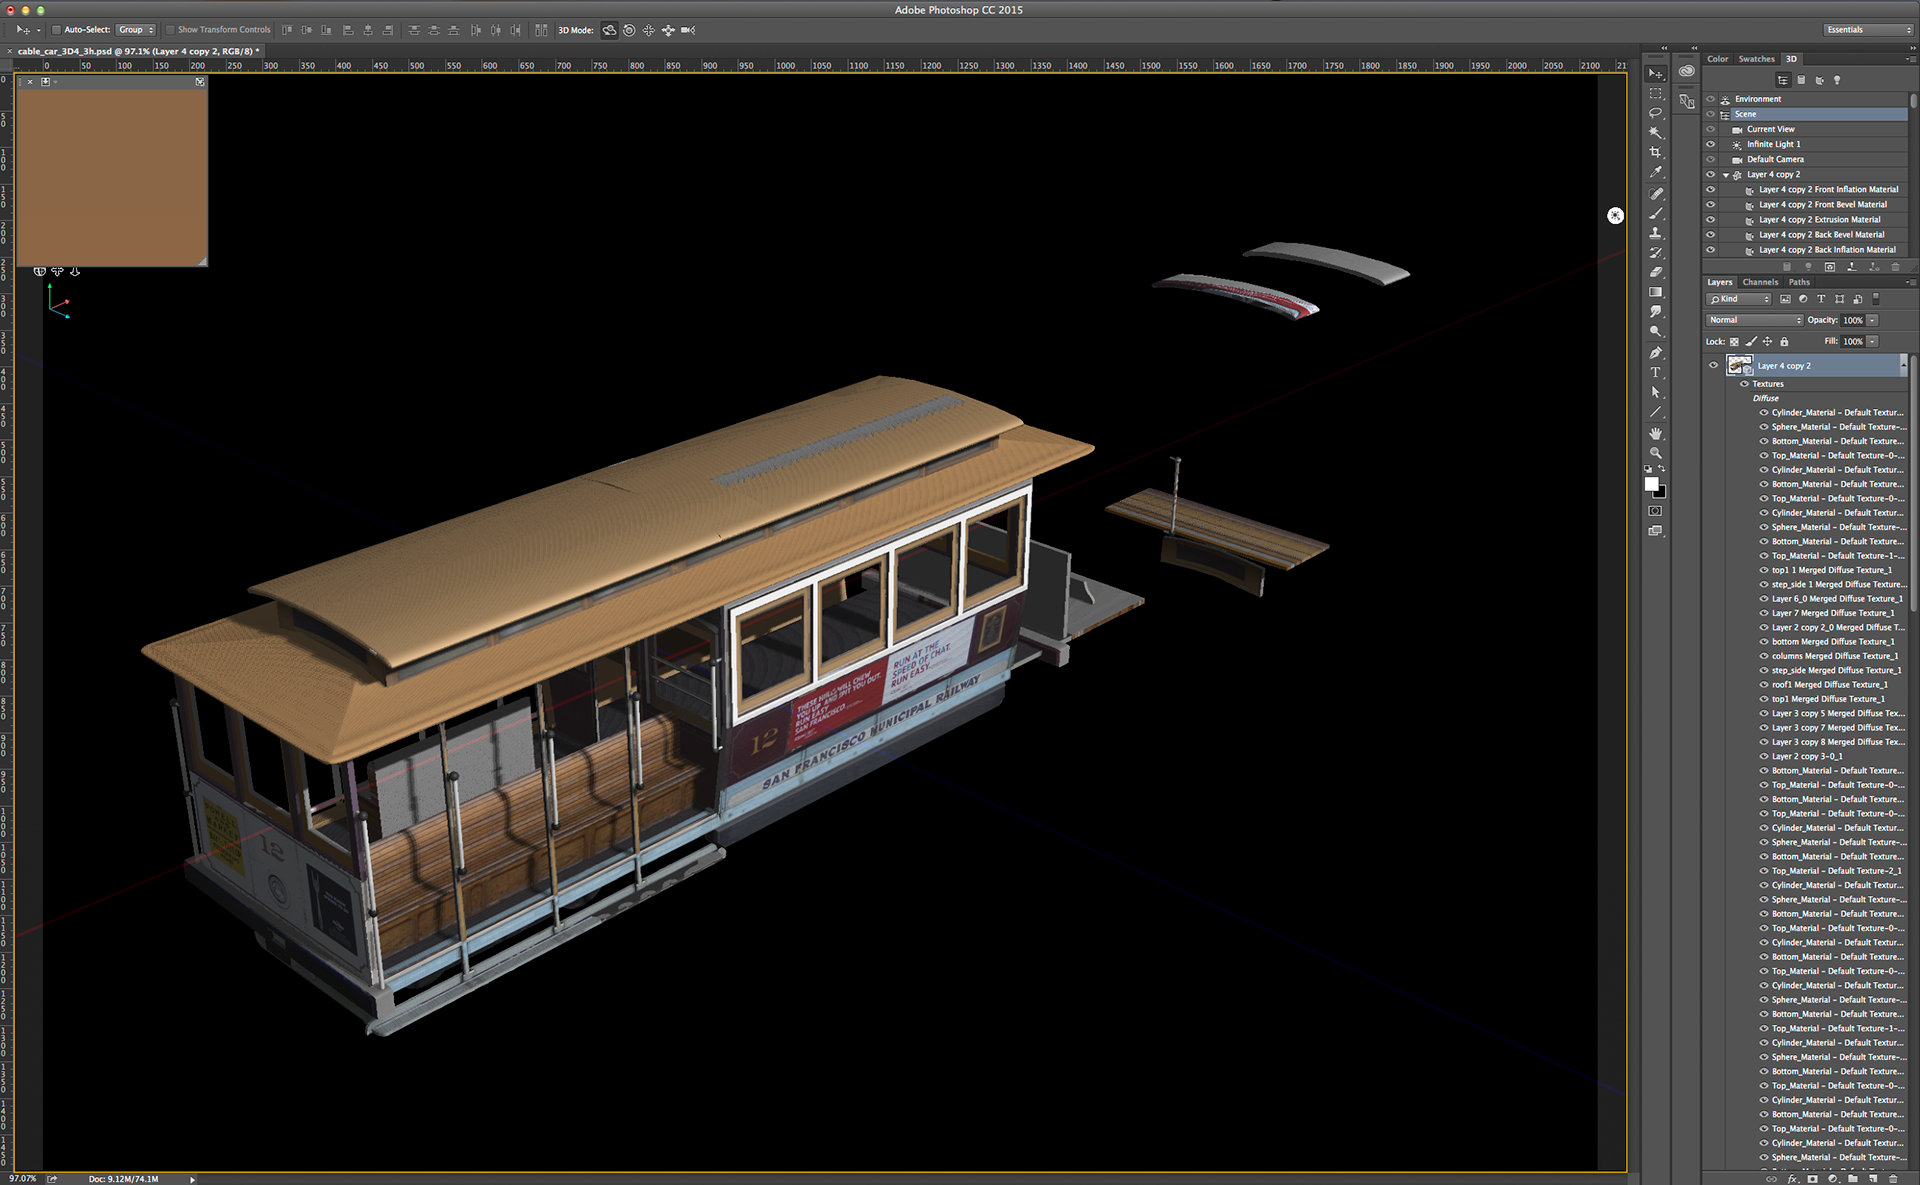Select the Pen tool
This screenshot has height=1185, width=1920.
(x=1656, y=352)
